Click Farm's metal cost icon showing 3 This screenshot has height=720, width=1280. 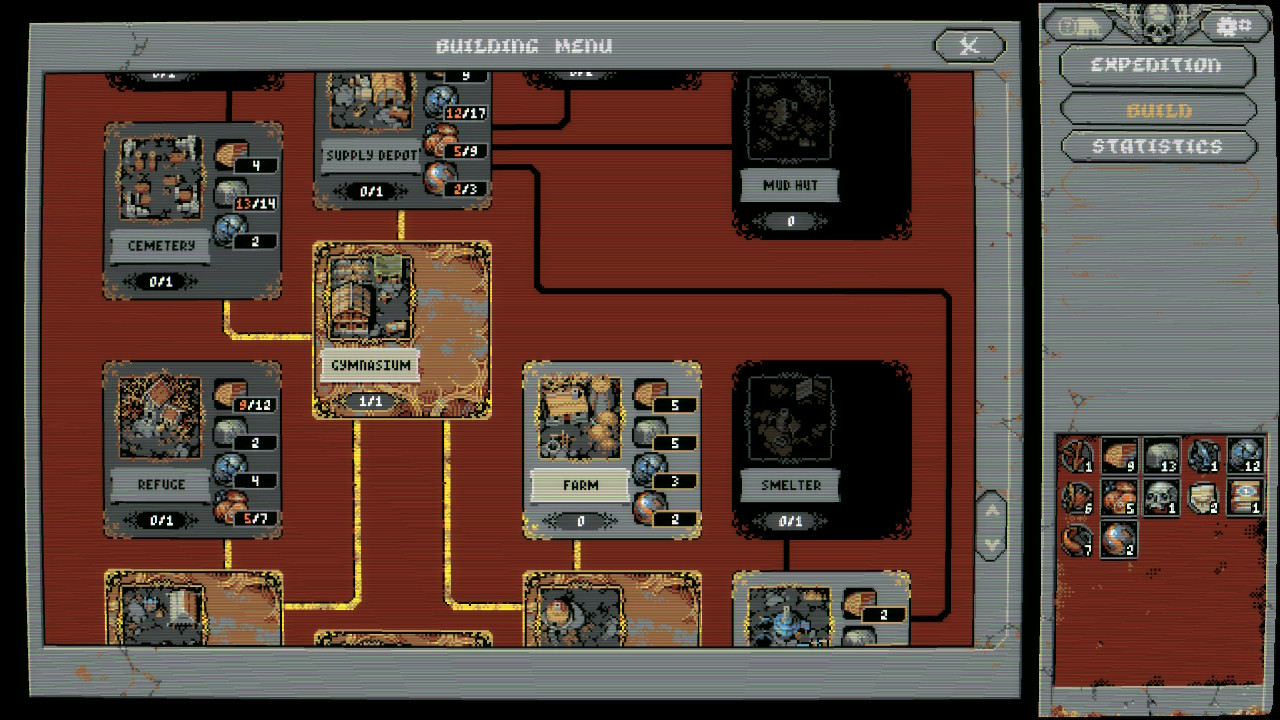(x=650, y=470)
